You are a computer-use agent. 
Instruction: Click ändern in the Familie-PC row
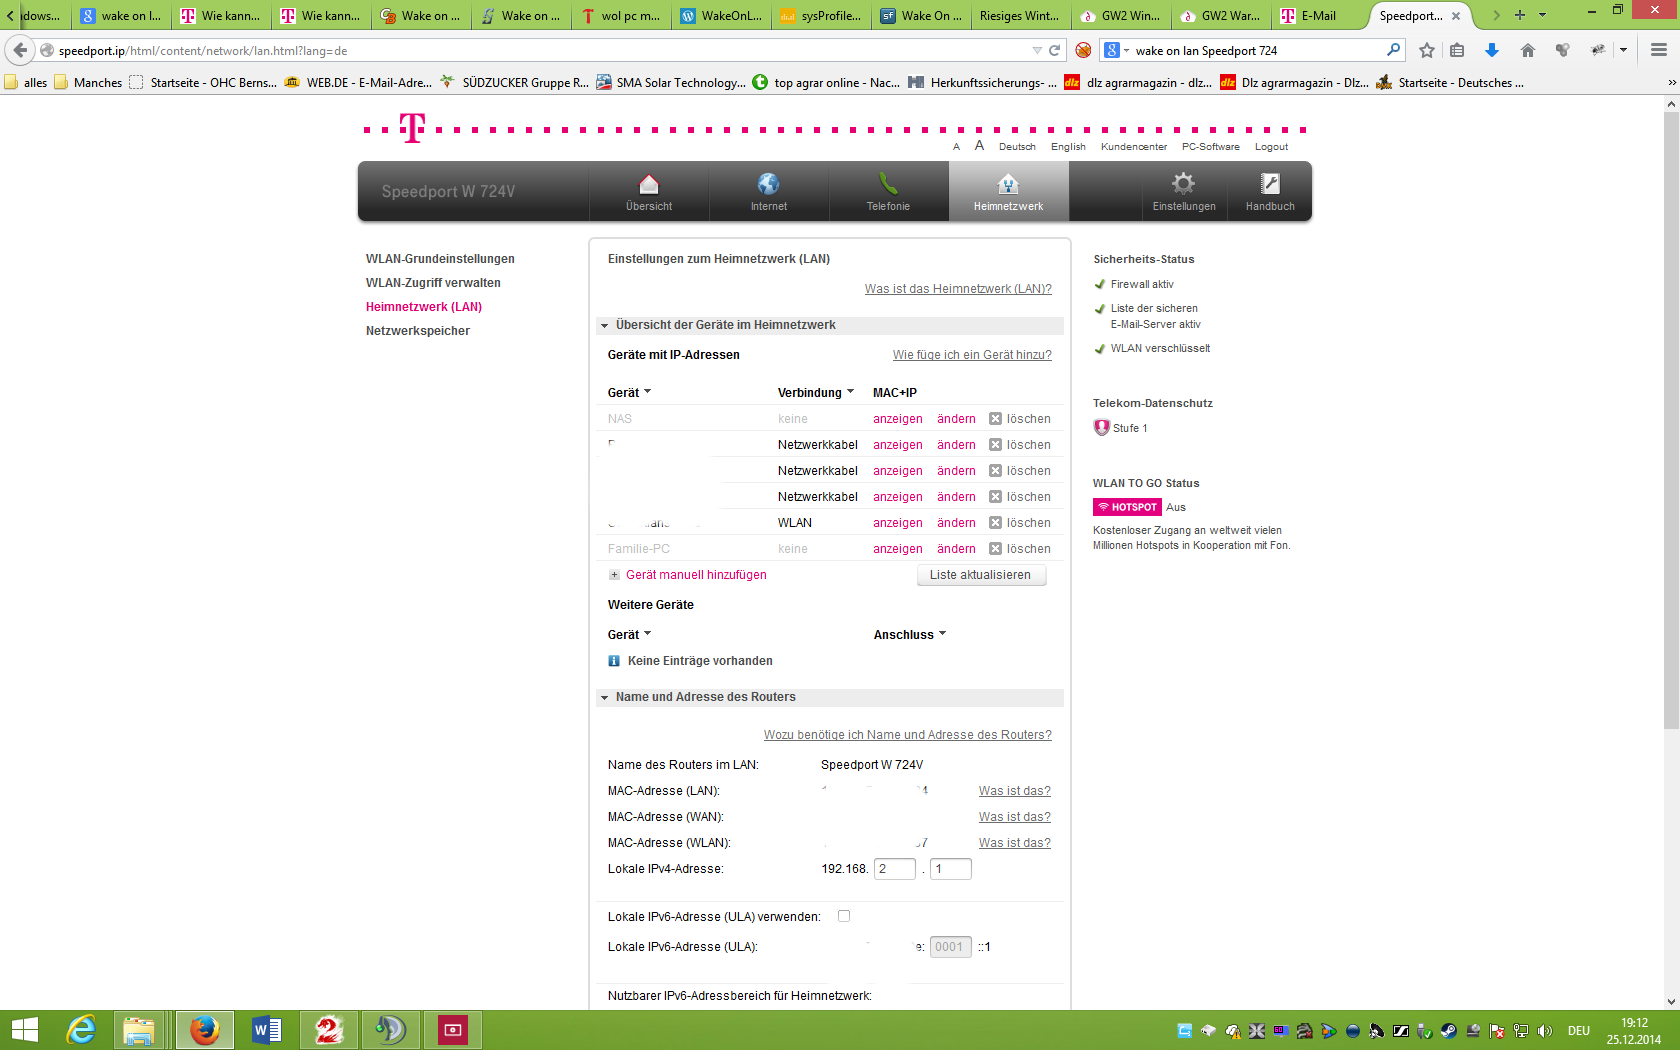pyautogui.click(x=956, y=549)
